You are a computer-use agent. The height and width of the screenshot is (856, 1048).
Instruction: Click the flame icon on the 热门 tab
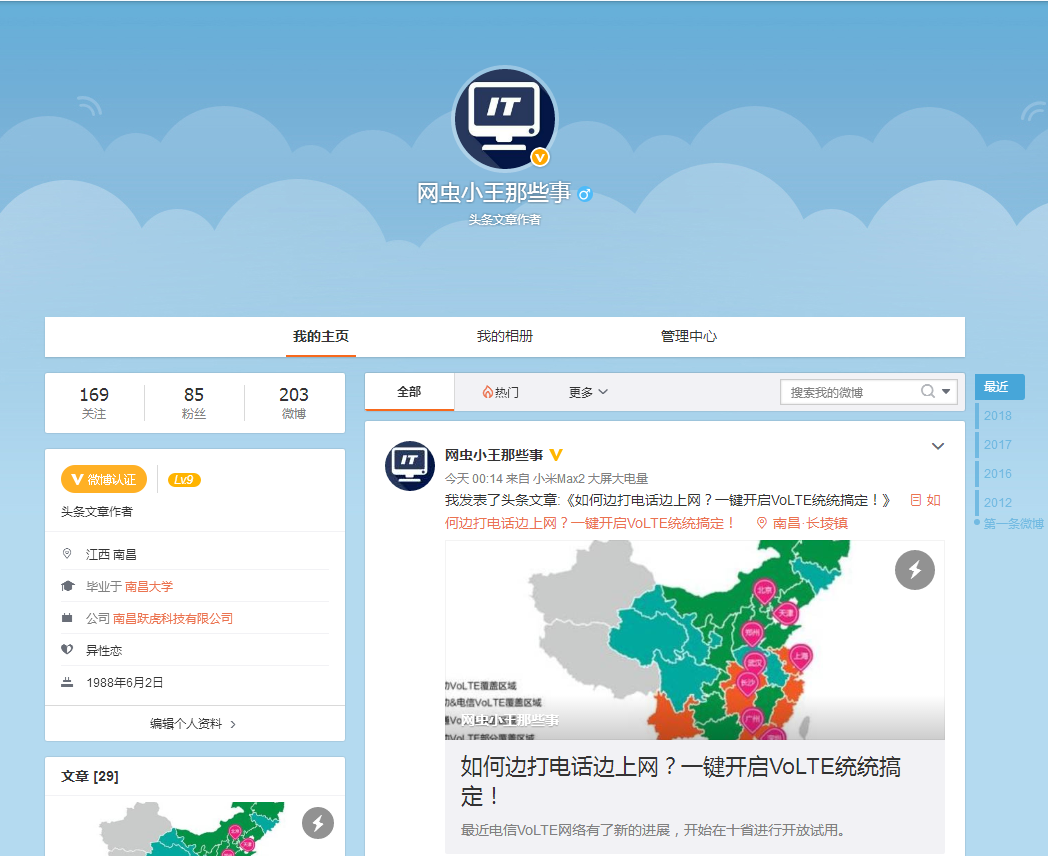point(487,392)
